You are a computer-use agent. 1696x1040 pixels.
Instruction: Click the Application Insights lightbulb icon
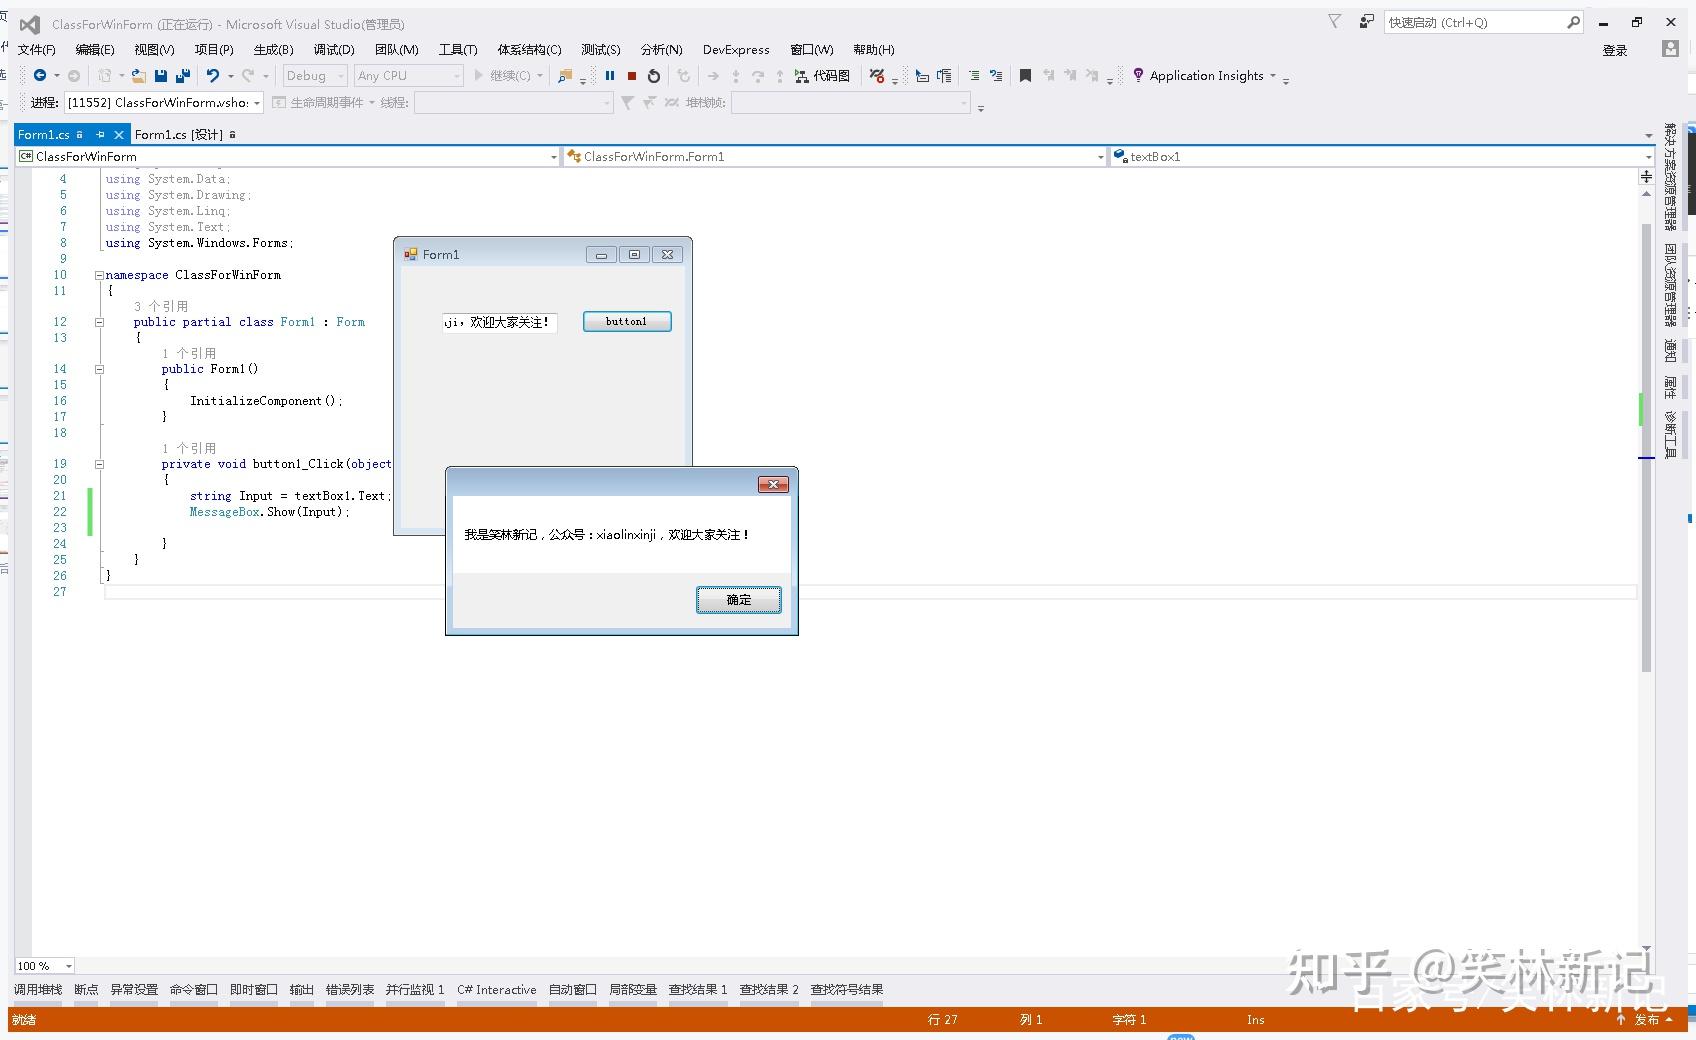click(x=1138, y=76)
